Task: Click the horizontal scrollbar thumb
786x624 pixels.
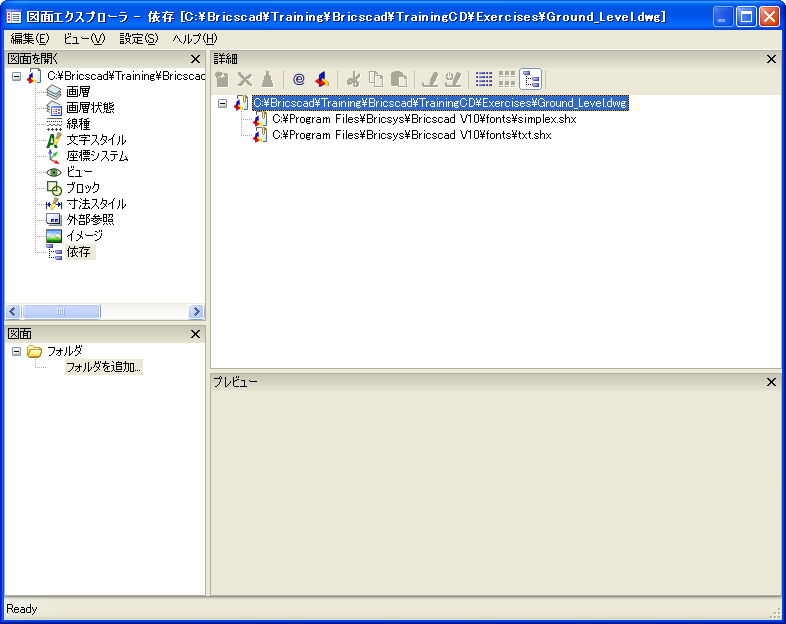Action: (x=61, y=312)
